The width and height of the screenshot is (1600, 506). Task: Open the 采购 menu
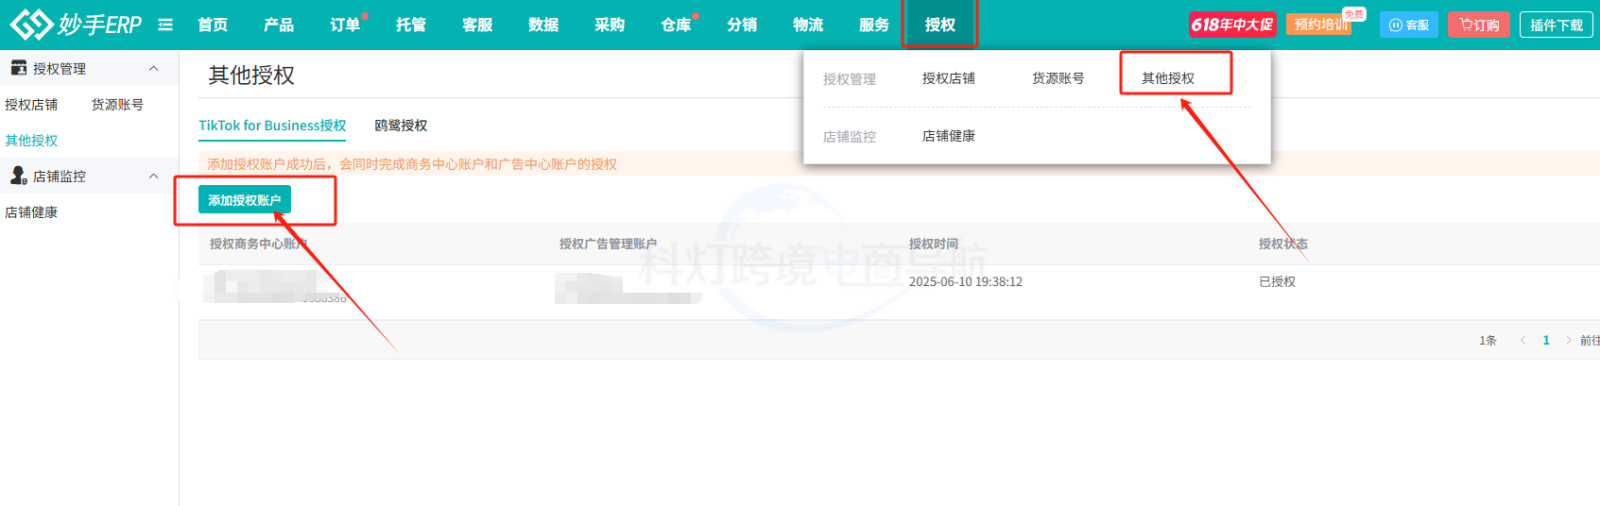click(609, 25)
